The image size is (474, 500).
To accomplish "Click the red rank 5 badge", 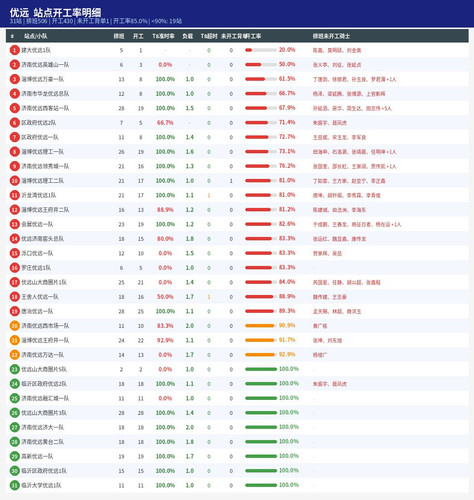I will (14, 108).
